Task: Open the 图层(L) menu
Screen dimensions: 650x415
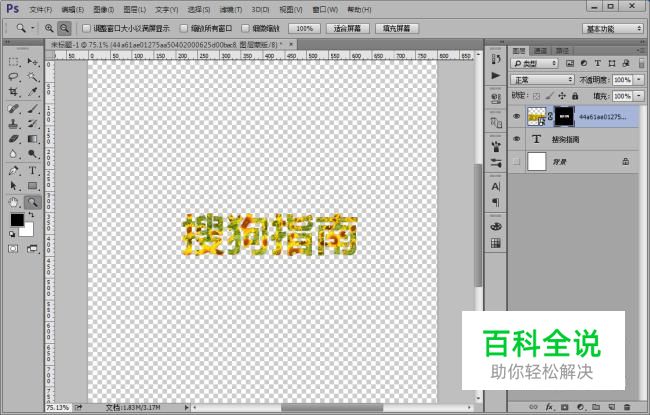Action: coord(135,9)
